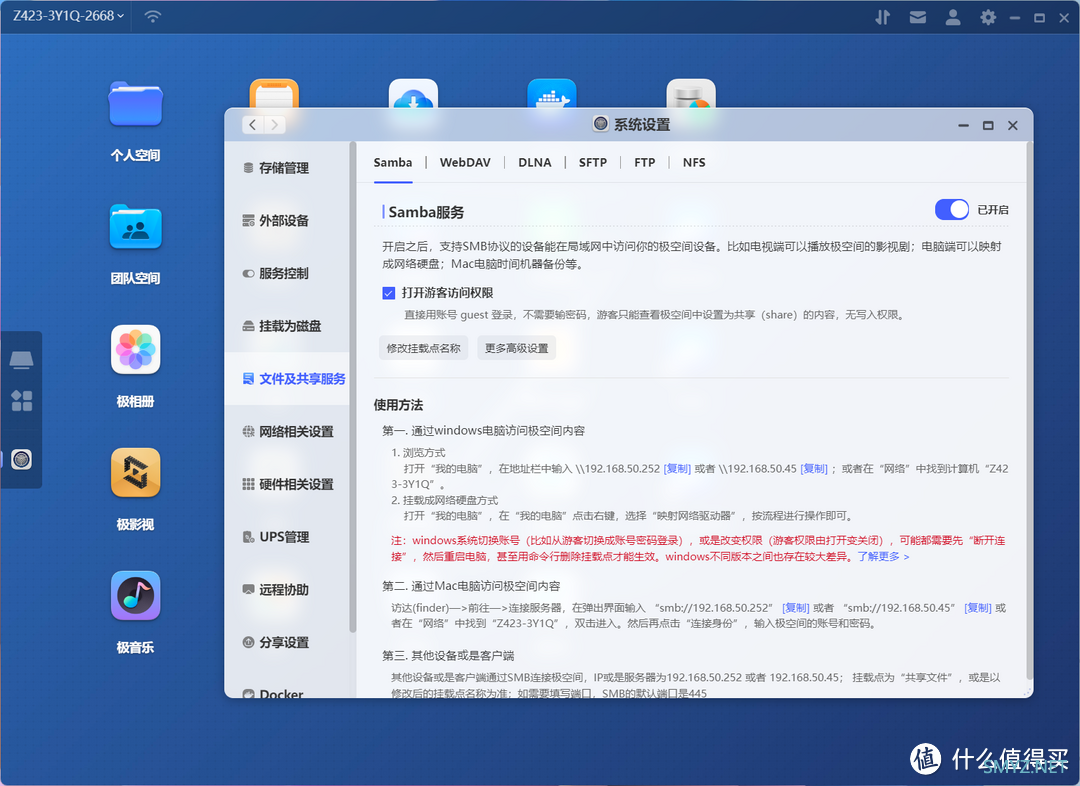The width and height of the screenshot is (1080, 786).
Task: Copy the \\192.168.50.45 address via 复制
Action: tap(813, 468)
